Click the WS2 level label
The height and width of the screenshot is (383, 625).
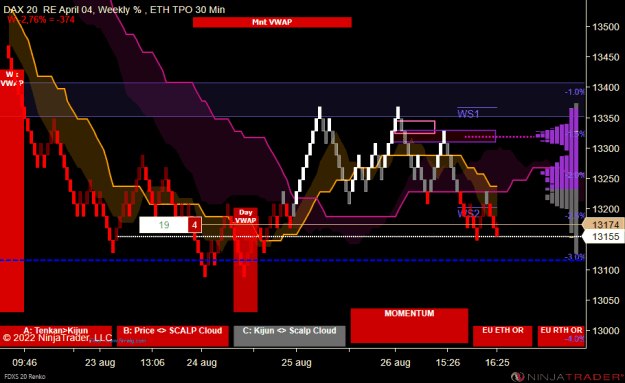click(x=468, y=213)
